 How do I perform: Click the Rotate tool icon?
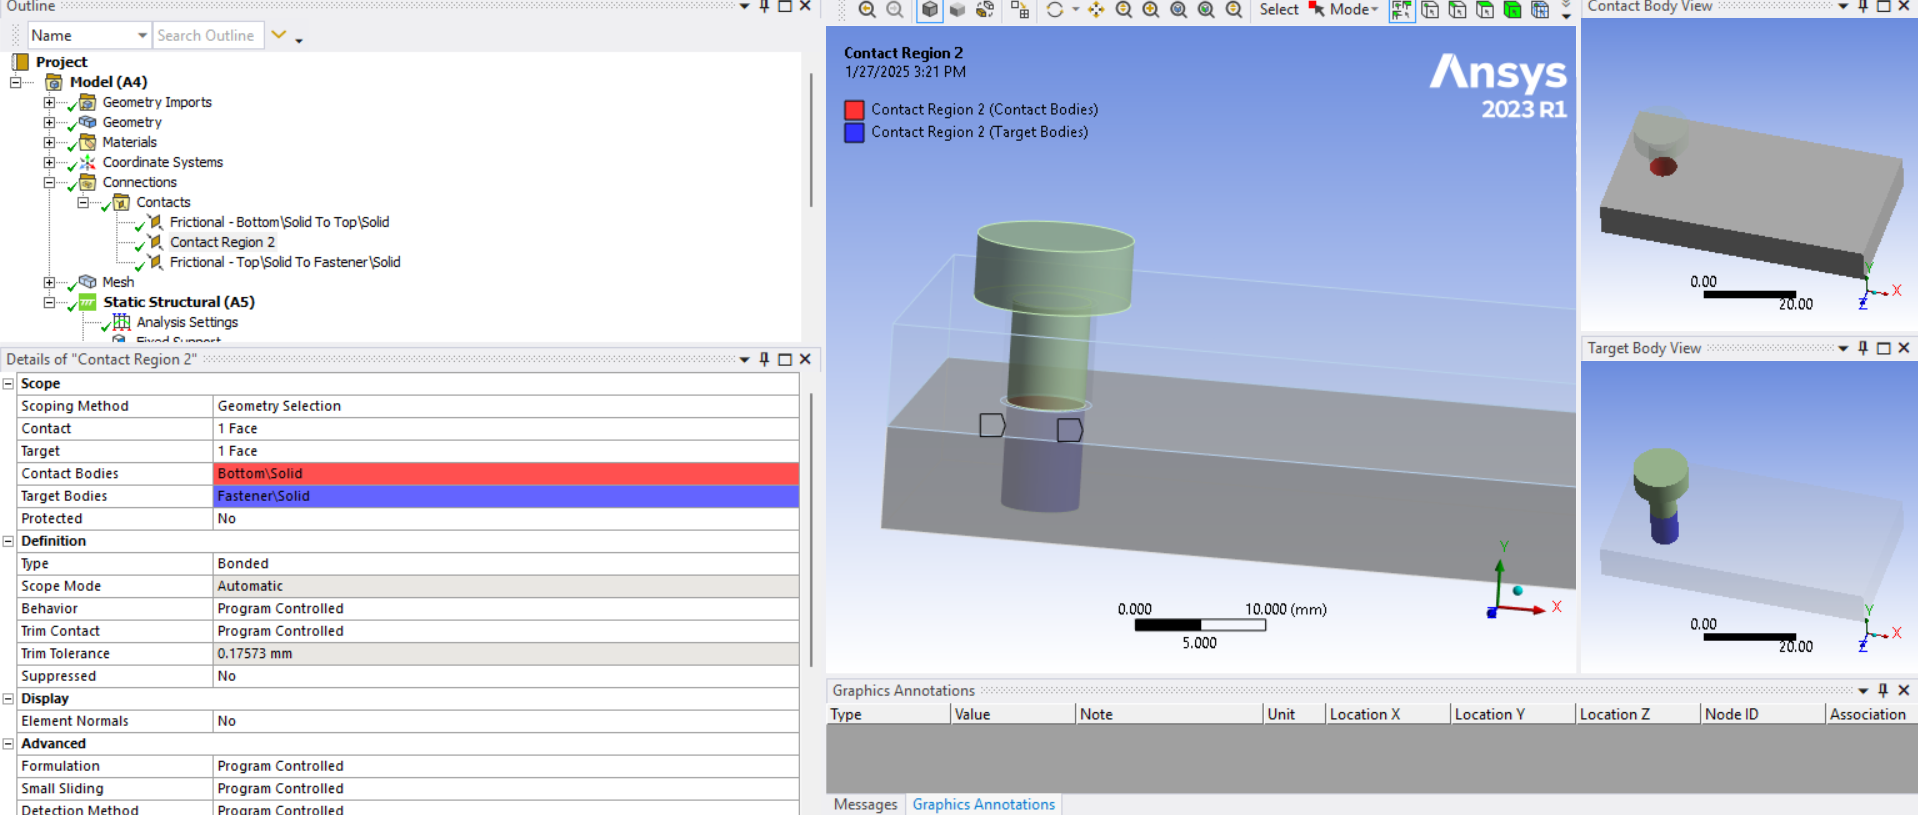(x=1054, y=10)
